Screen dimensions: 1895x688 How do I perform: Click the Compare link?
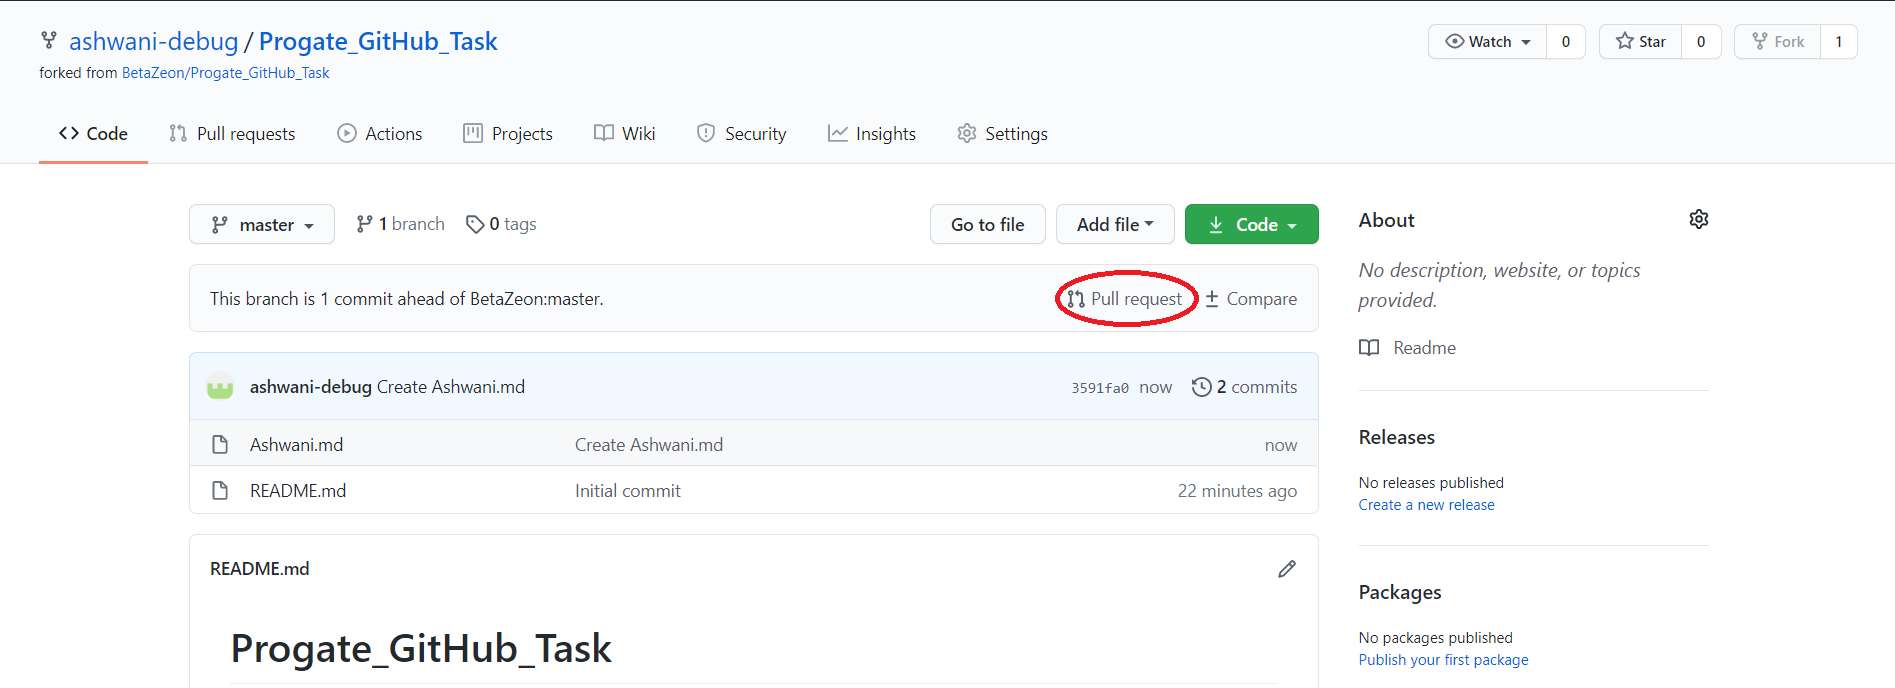(x=1251, y=299)
